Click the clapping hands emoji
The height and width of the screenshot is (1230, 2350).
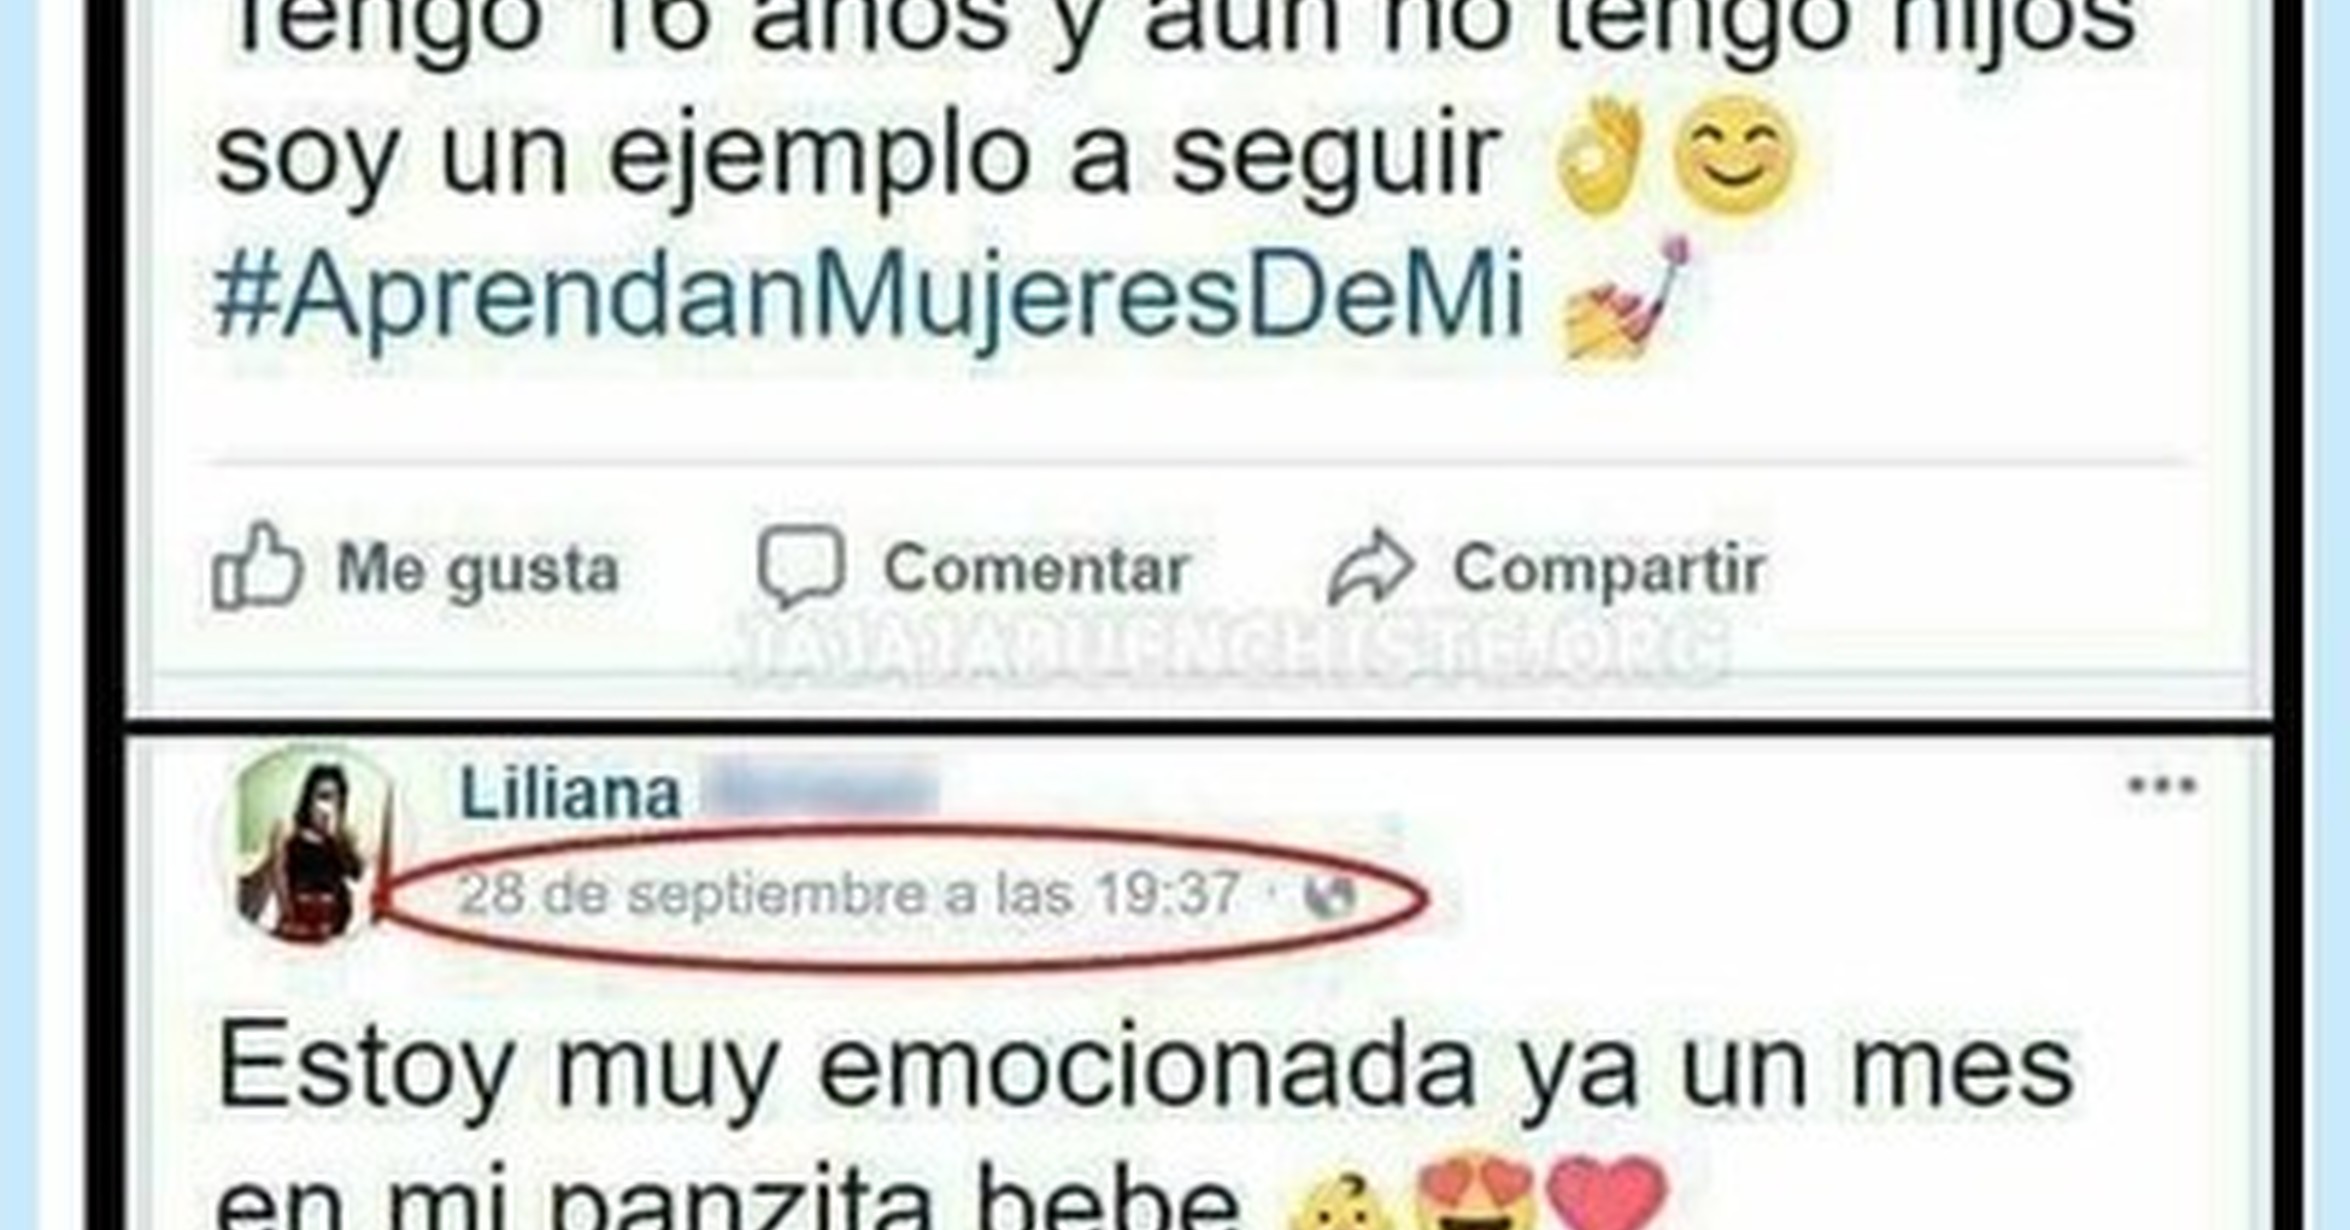tap(1625, 300)
